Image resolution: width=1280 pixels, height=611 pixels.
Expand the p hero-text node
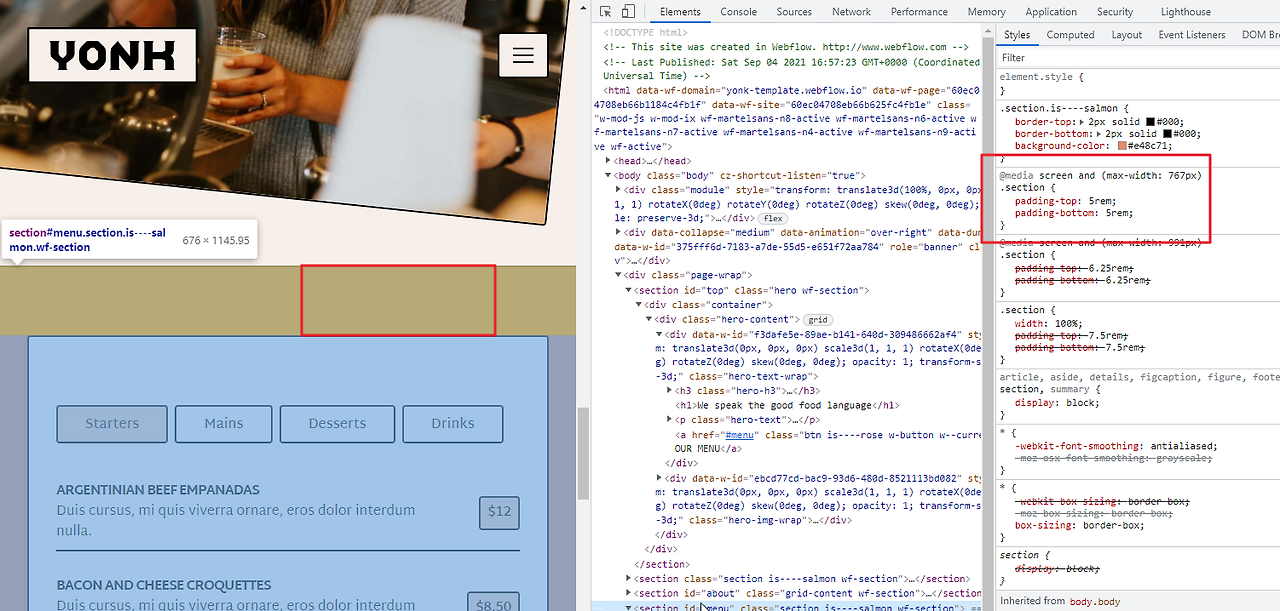tap(669, 420)
